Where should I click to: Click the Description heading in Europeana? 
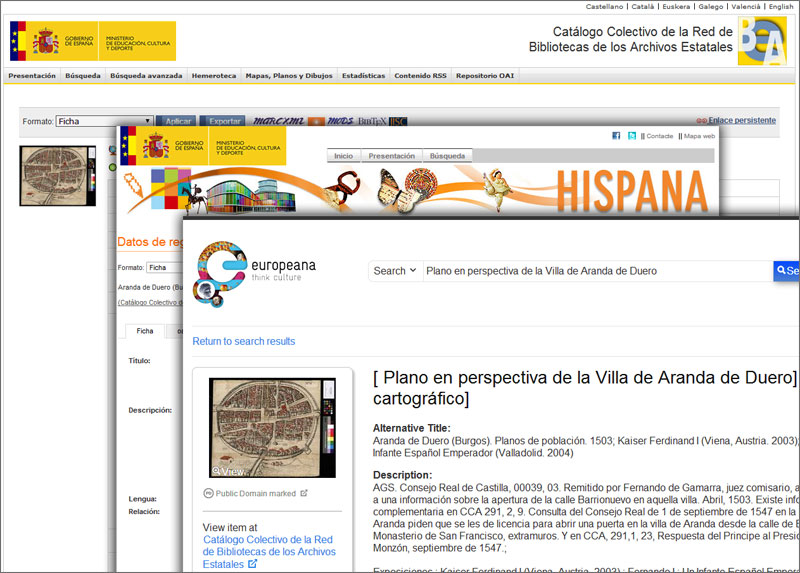pos(403,475)
